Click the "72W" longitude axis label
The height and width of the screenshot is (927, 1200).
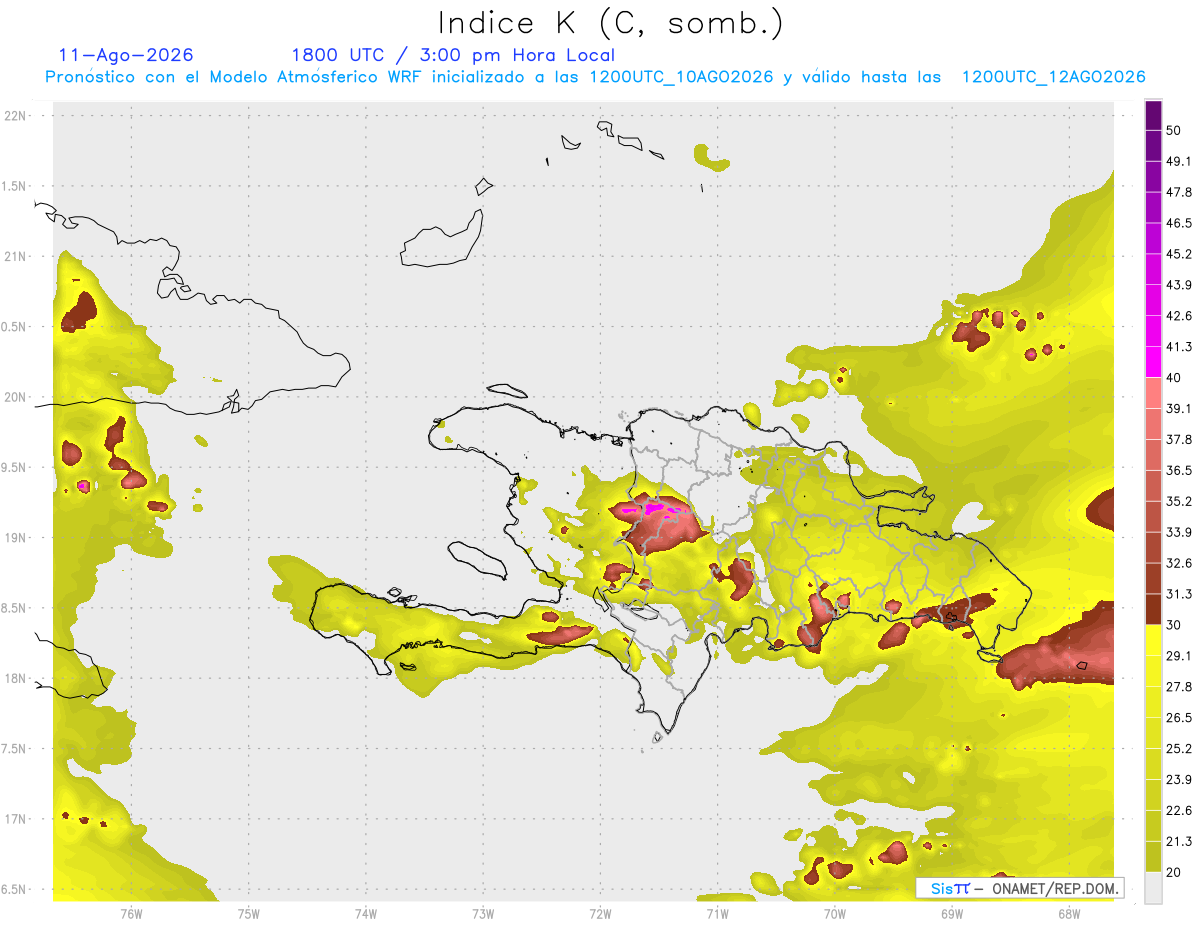click(x=600, y=913)
